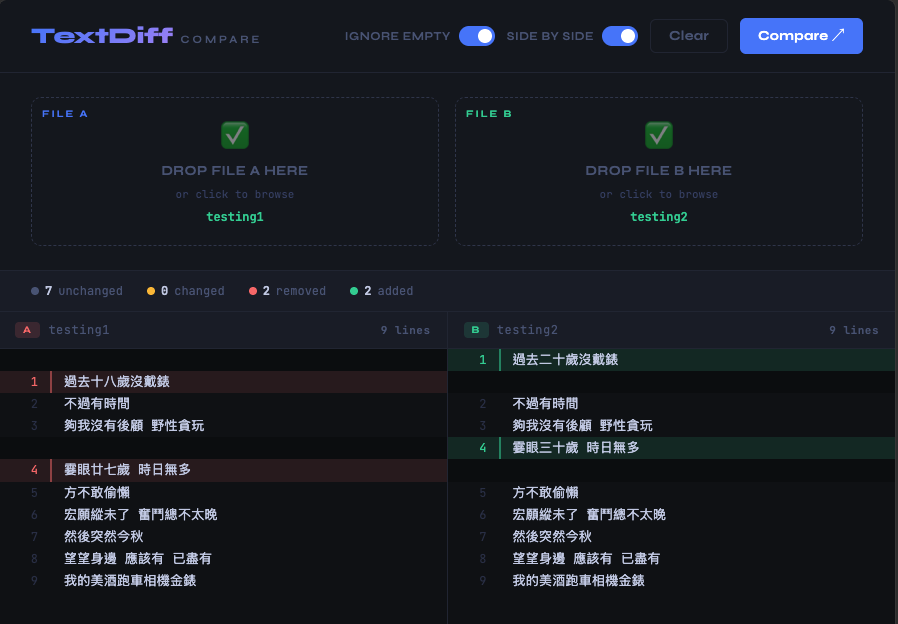Click the green checkmark in File B
Image resolution: width=898 pixels, height=624 pixels.
click(658, 135)
